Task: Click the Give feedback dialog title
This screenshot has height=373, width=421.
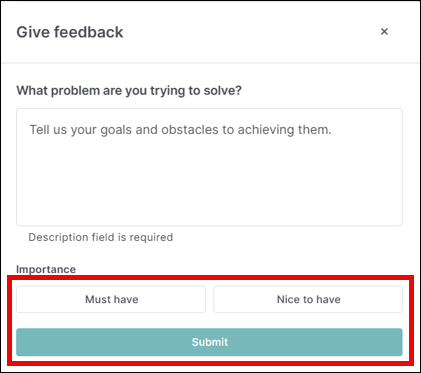Action: 70,32
